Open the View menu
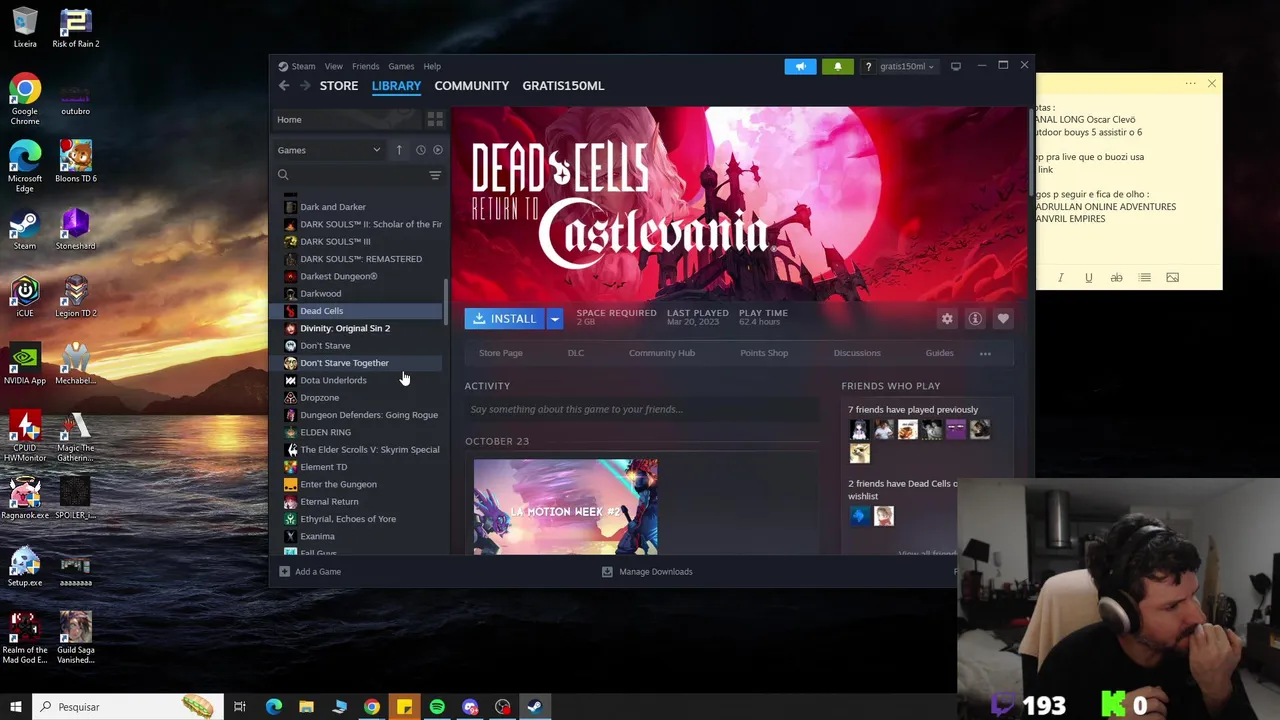Image resolution: width=1280 pixels, height=720 pixels. (333, 66)
